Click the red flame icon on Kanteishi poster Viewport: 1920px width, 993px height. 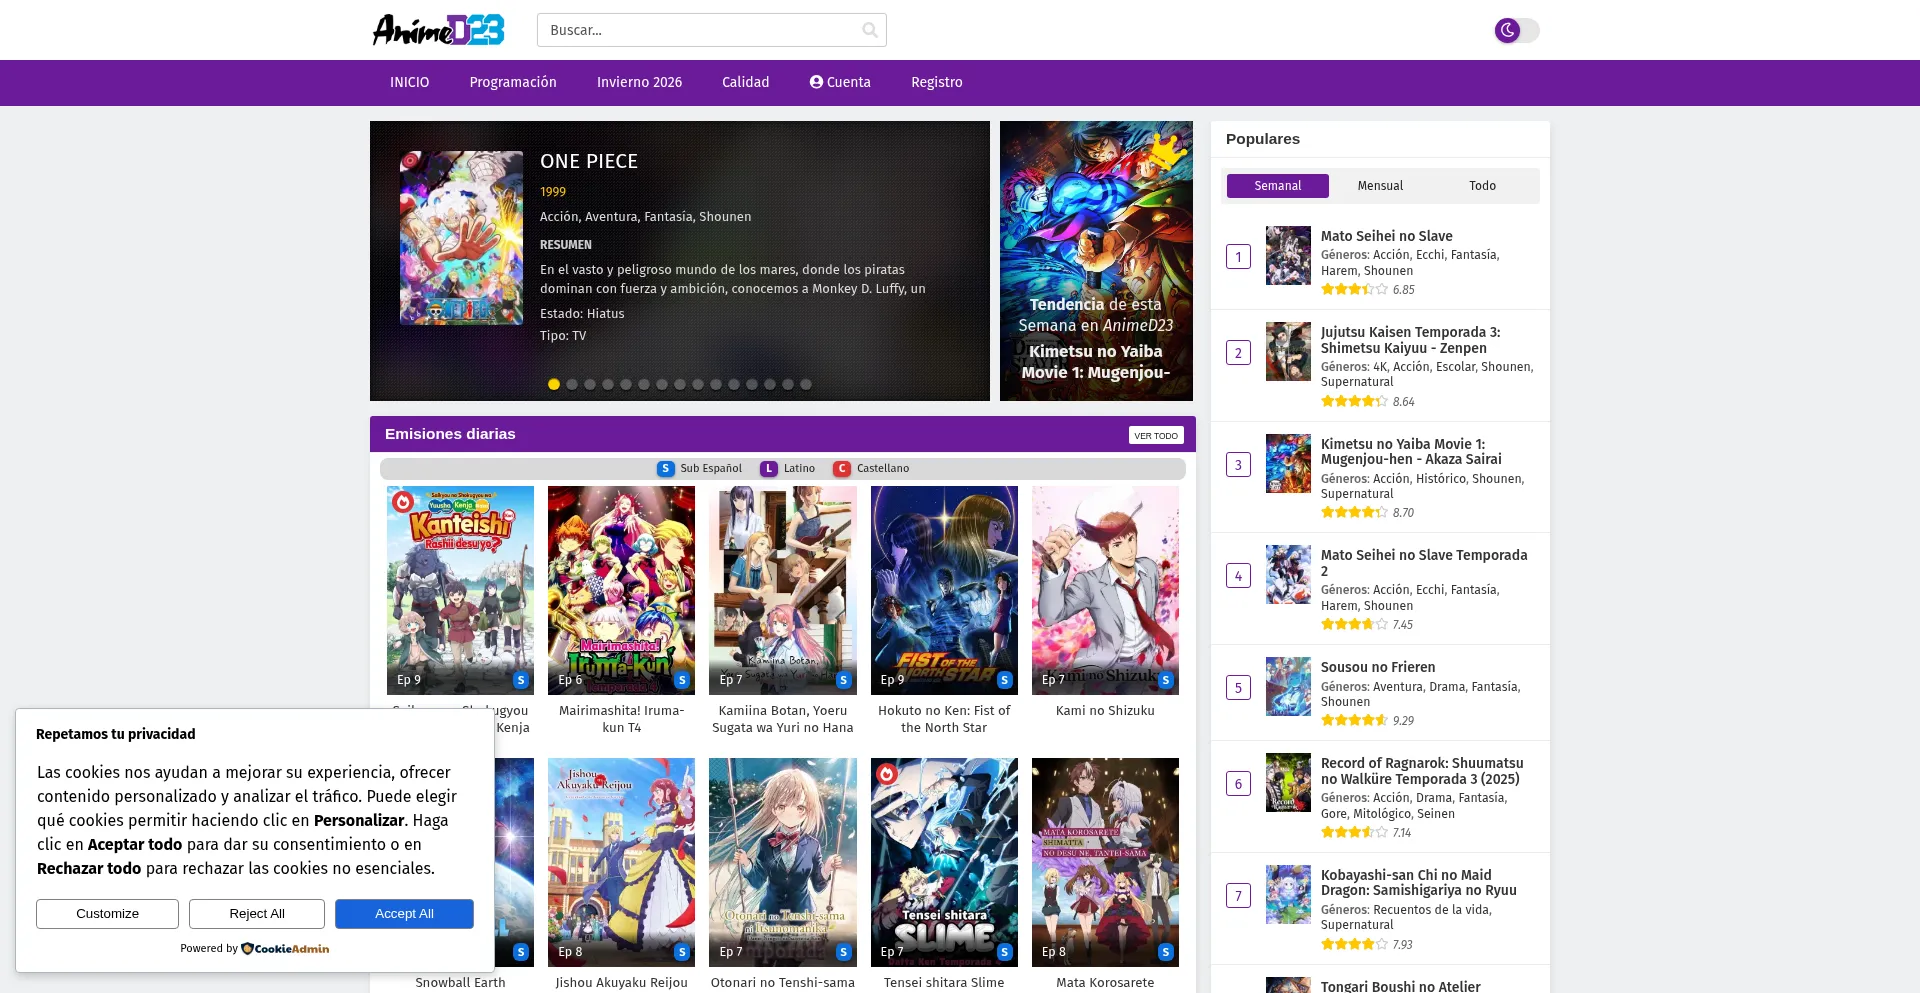click(403, 502)
